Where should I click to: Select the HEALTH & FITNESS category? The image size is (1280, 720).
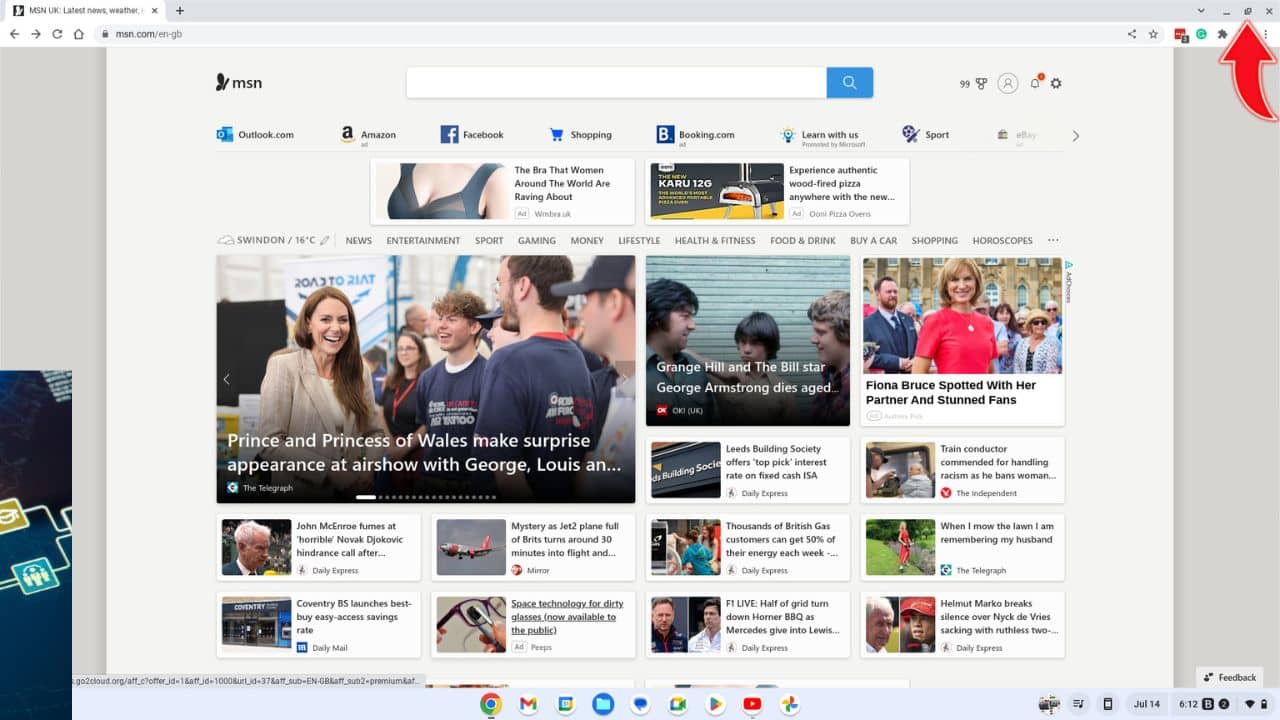715,241
